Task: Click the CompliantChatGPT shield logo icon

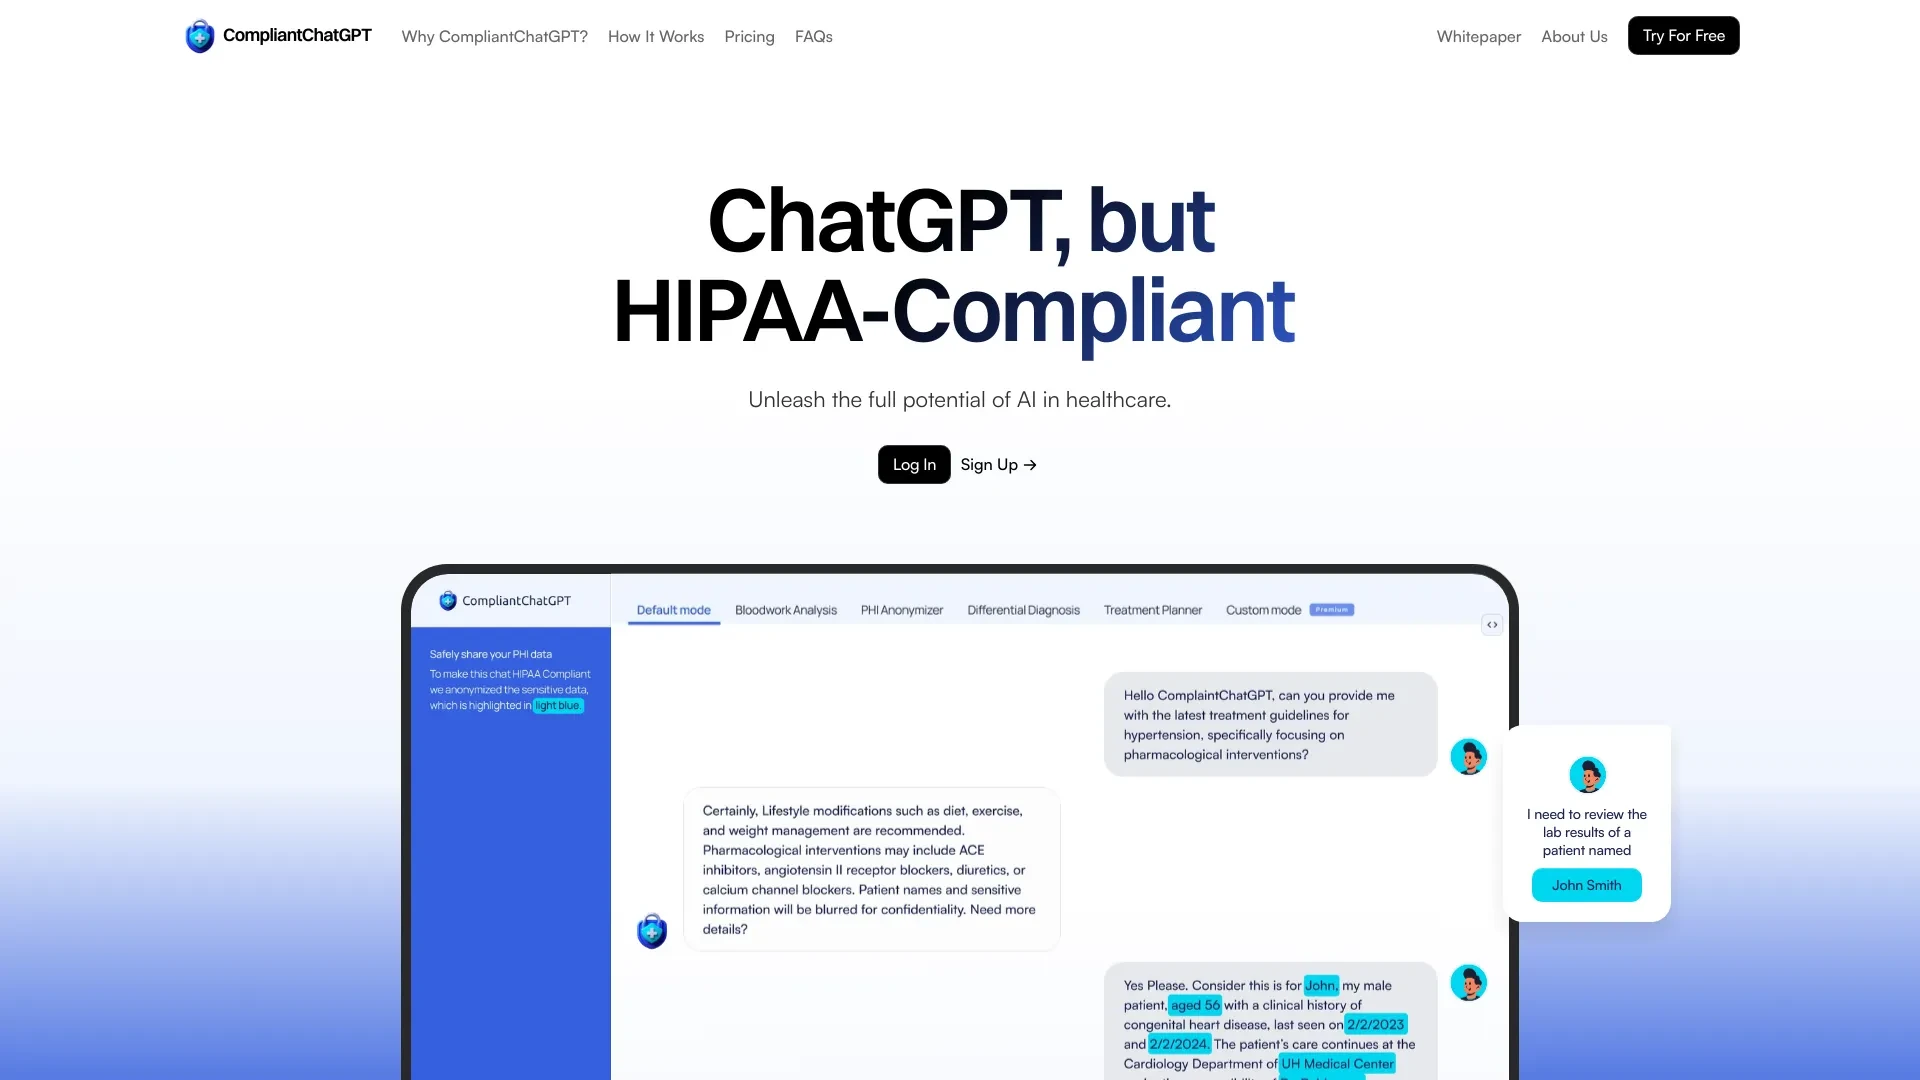Action: coord(199,36)
